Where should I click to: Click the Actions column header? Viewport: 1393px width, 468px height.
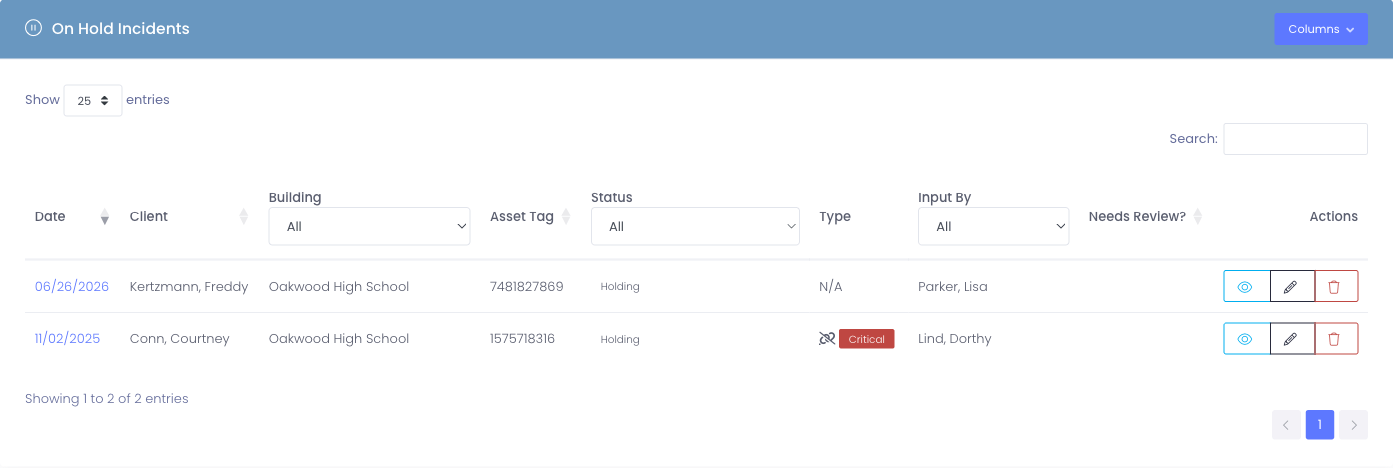(x=1333, y=217)
